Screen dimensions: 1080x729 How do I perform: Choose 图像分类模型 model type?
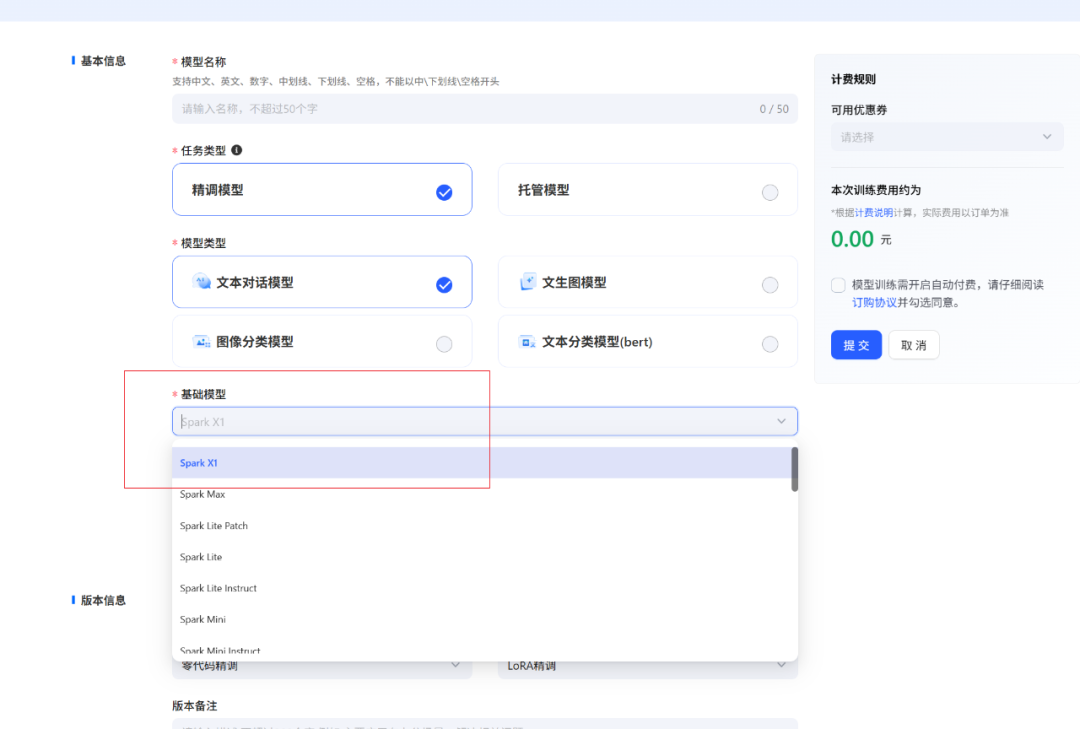pyautogui.click(x=322, y=342)
